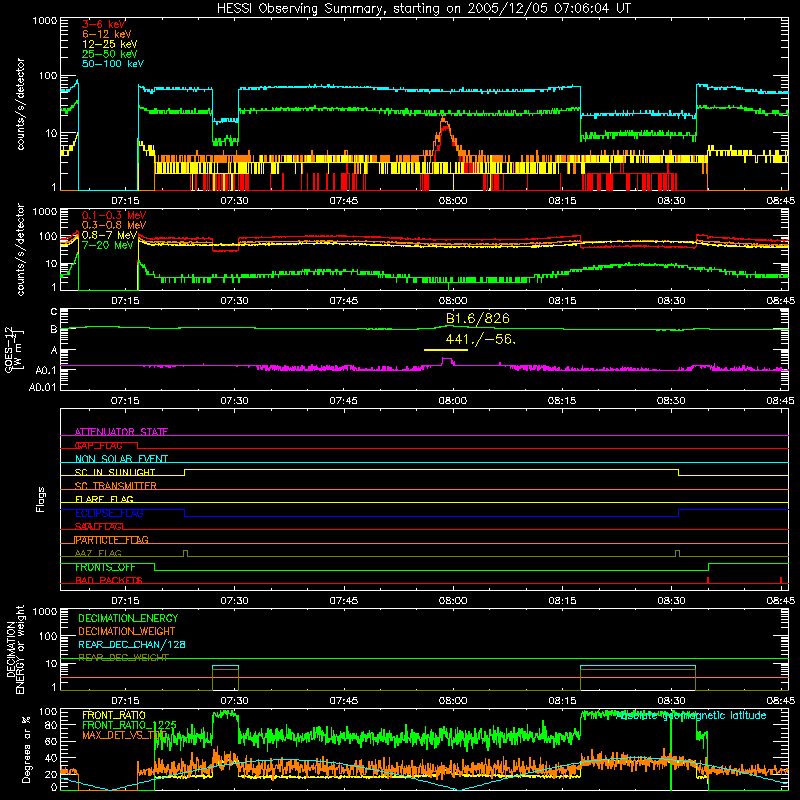800x800 pixels.
Task: Click the 07:30 time label under the keV panel
Action: coord(234,201)
